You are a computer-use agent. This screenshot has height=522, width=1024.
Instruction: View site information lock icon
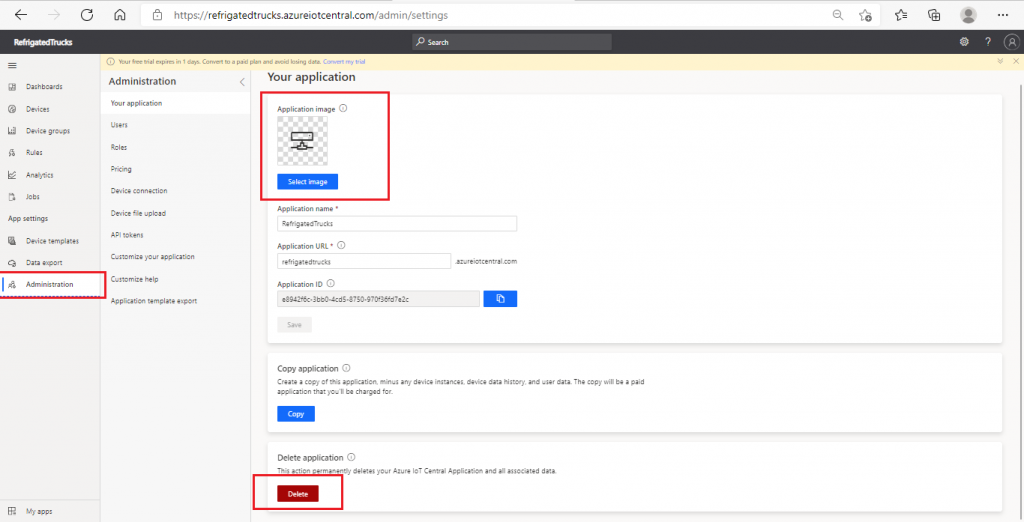coord(157,15)
